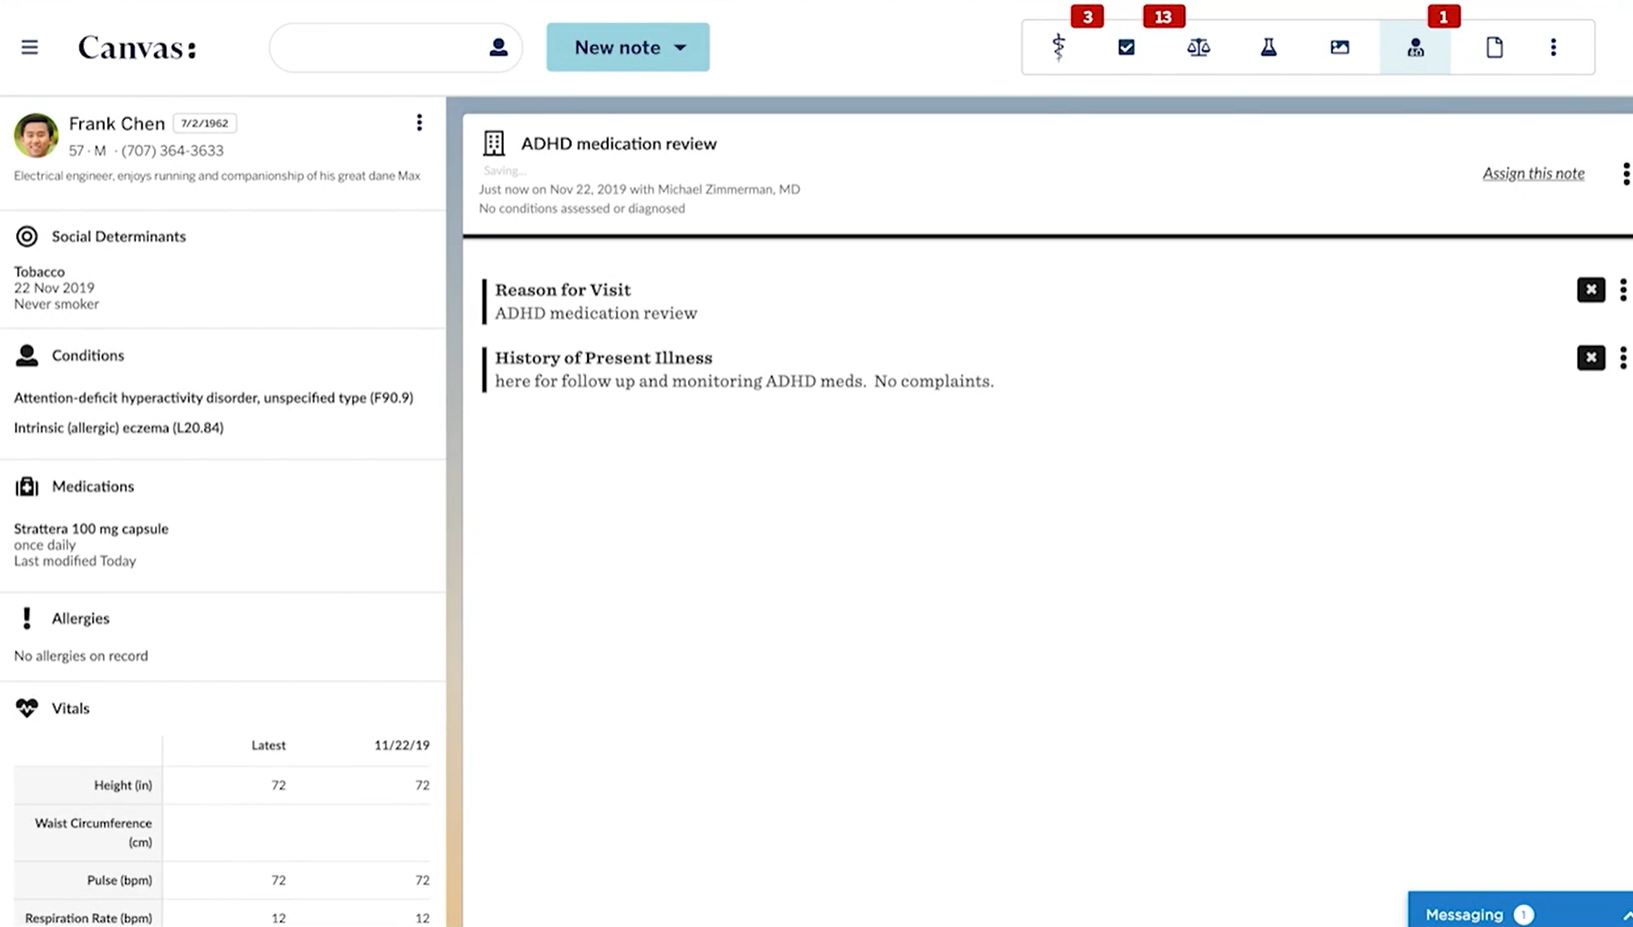Open the lab results flask icon
This screenshot has height=927, width=1633.
pos(1268,47)
